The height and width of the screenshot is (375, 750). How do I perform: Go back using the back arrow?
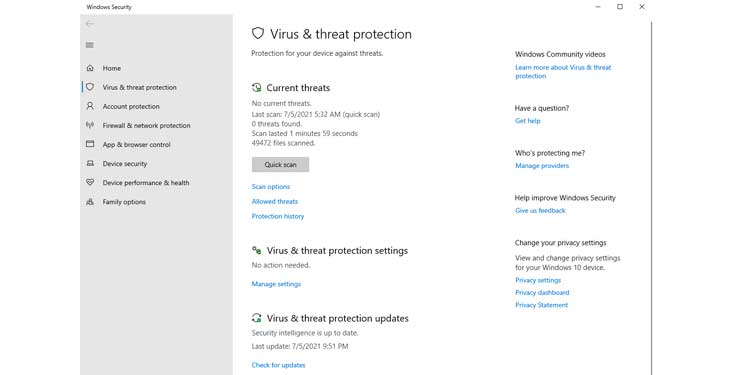pos(89,24)
